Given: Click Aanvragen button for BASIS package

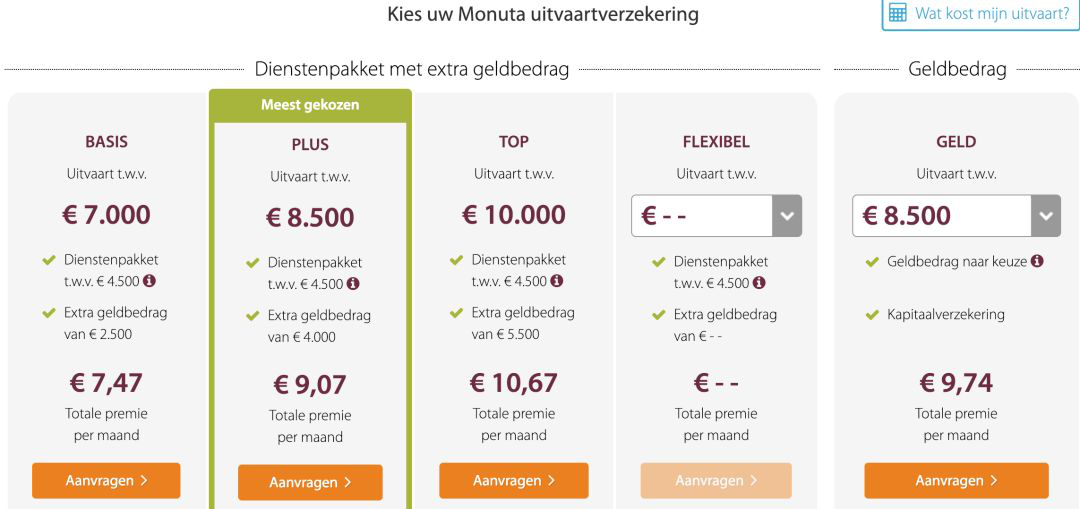Looking at the screenshot, I should [x=106, y=481].
